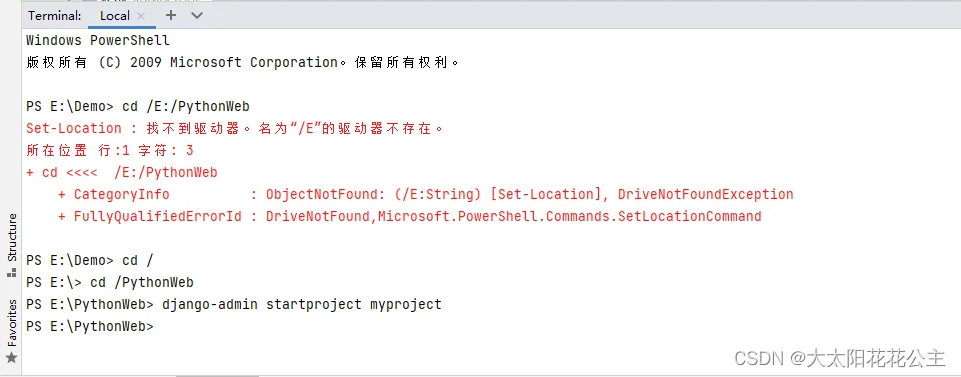Click the cd /PythonWeb command line
The height and width of the screenshot is (377, 961).
point(110,283)
